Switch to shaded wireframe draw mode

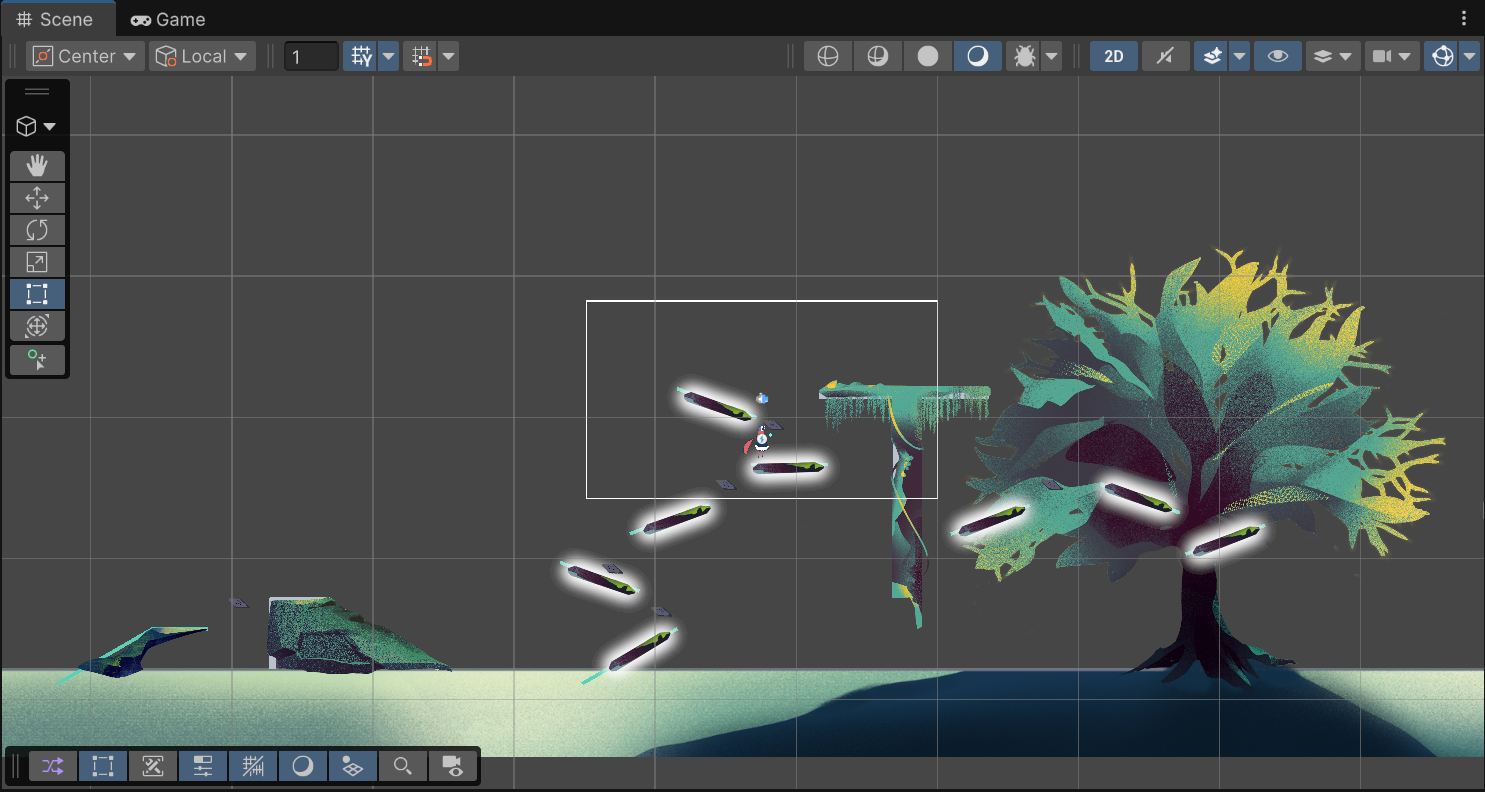coord(878,56)
